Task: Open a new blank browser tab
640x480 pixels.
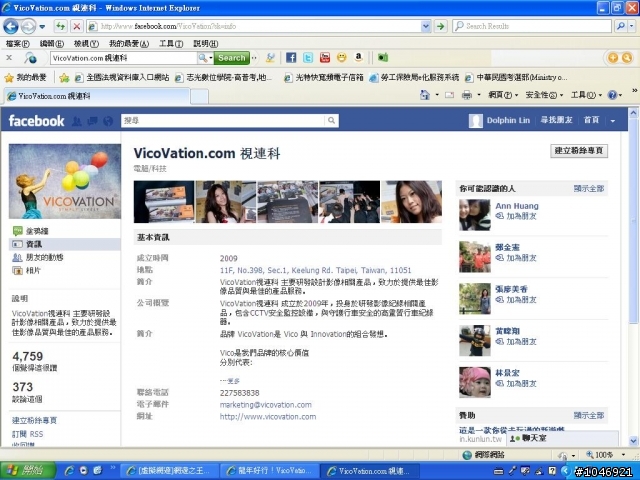Action: (x=200, y=97)
